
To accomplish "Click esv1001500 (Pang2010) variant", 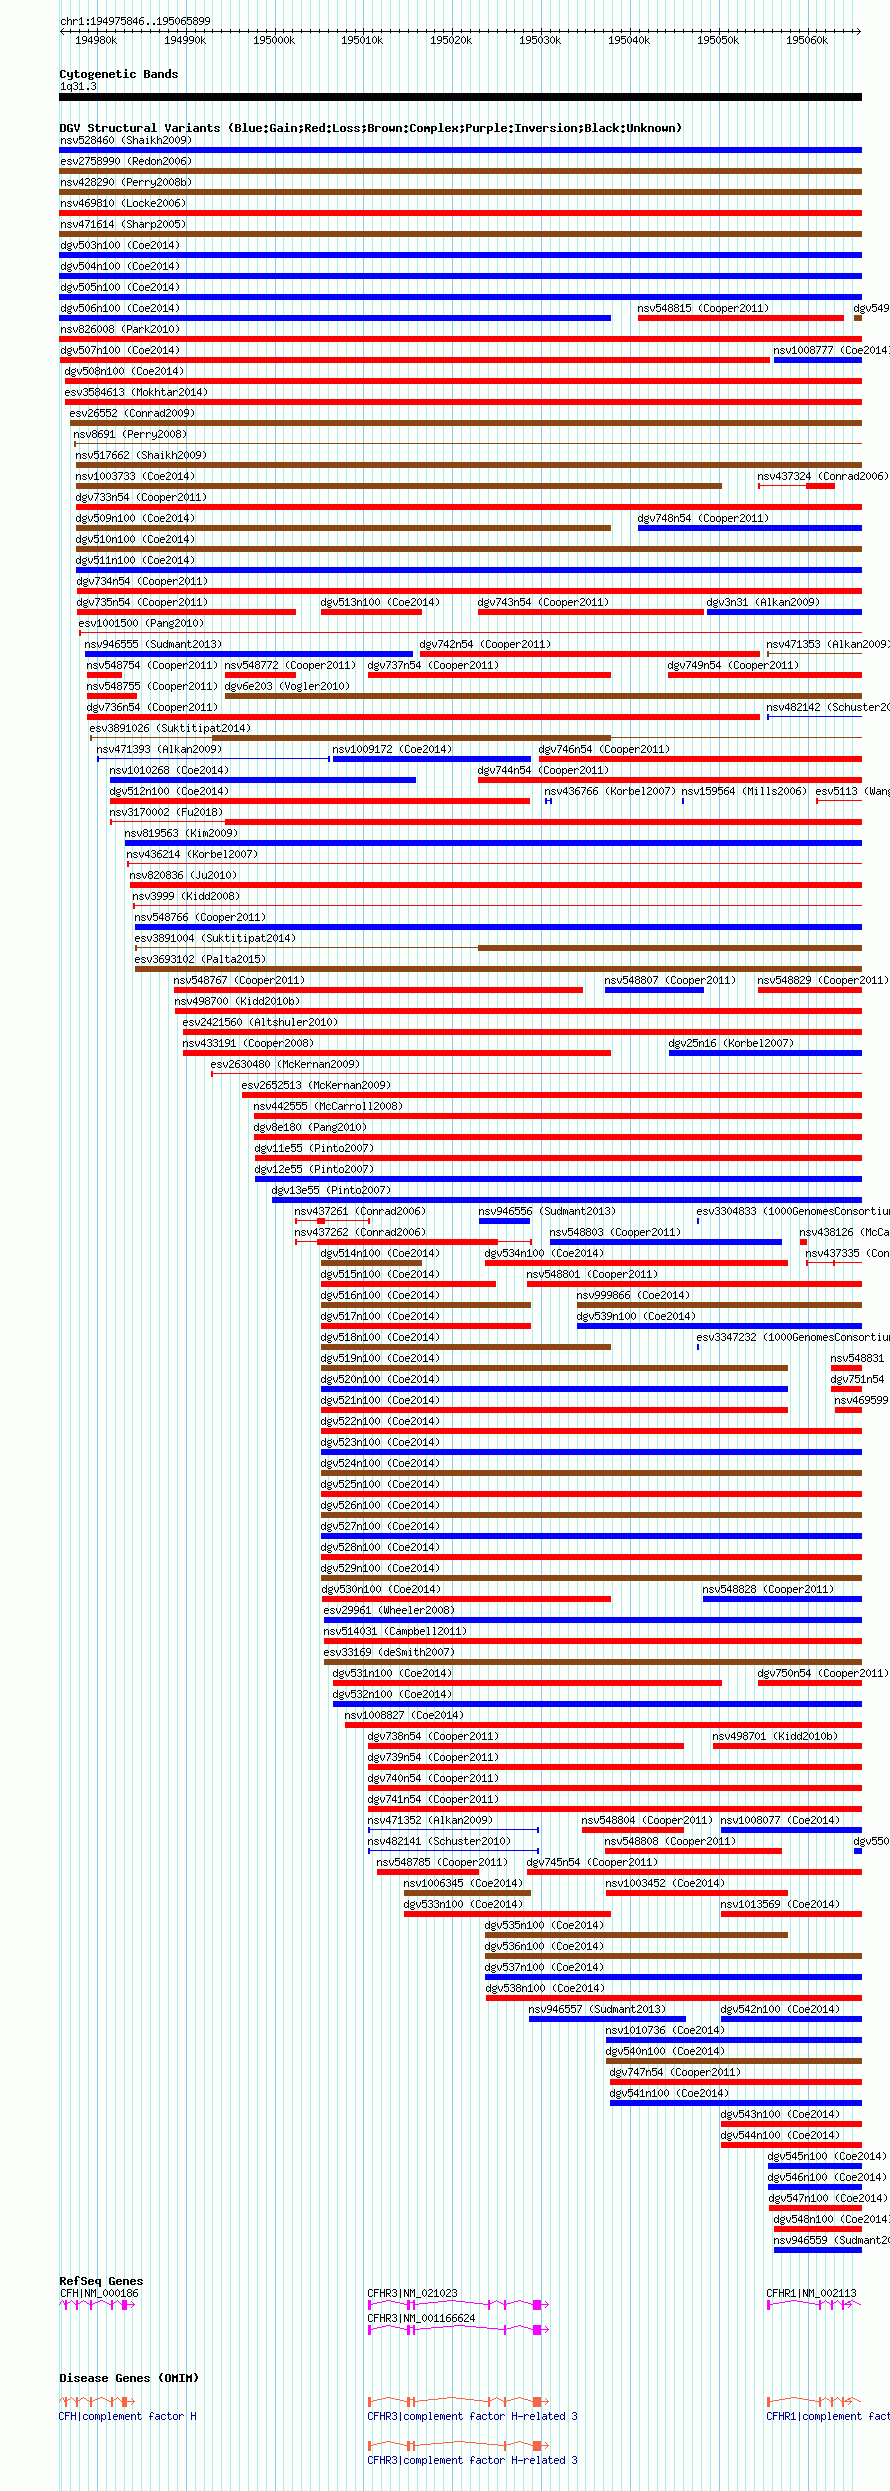I will (x=141, y=623).
